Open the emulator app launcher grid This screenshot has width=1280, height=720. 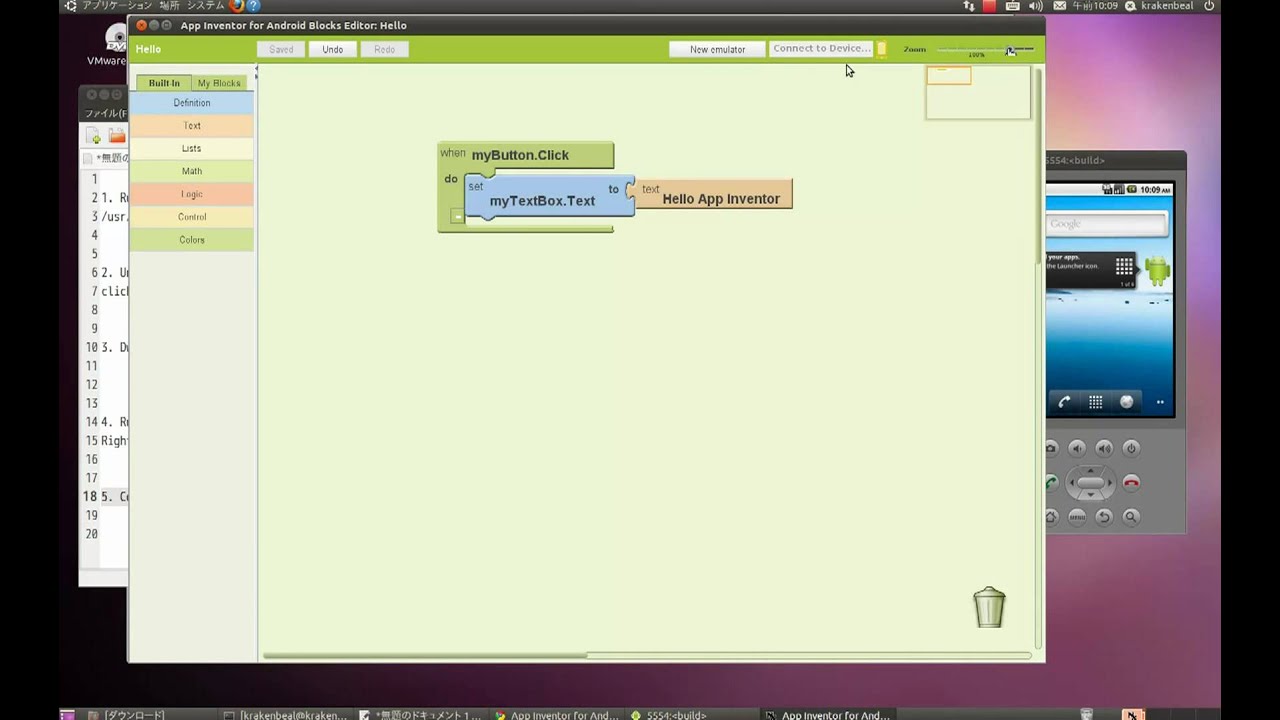pos(1096,402)
